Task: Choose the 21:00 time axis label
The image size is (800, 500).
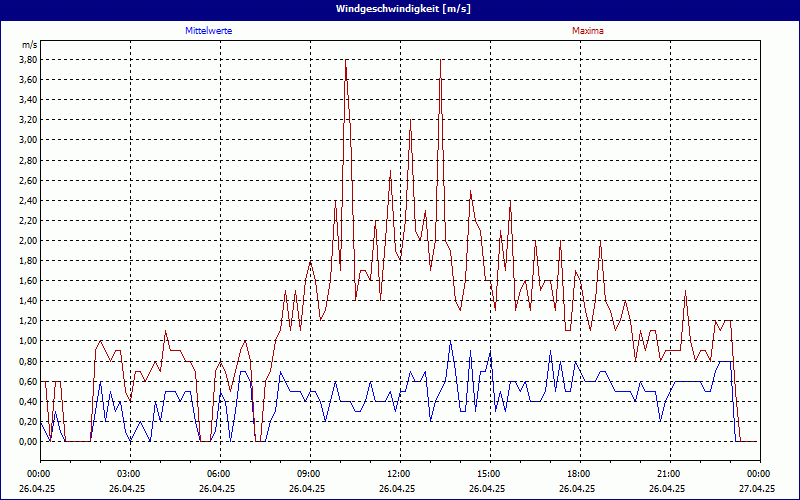Action: (x=668, y=474)
